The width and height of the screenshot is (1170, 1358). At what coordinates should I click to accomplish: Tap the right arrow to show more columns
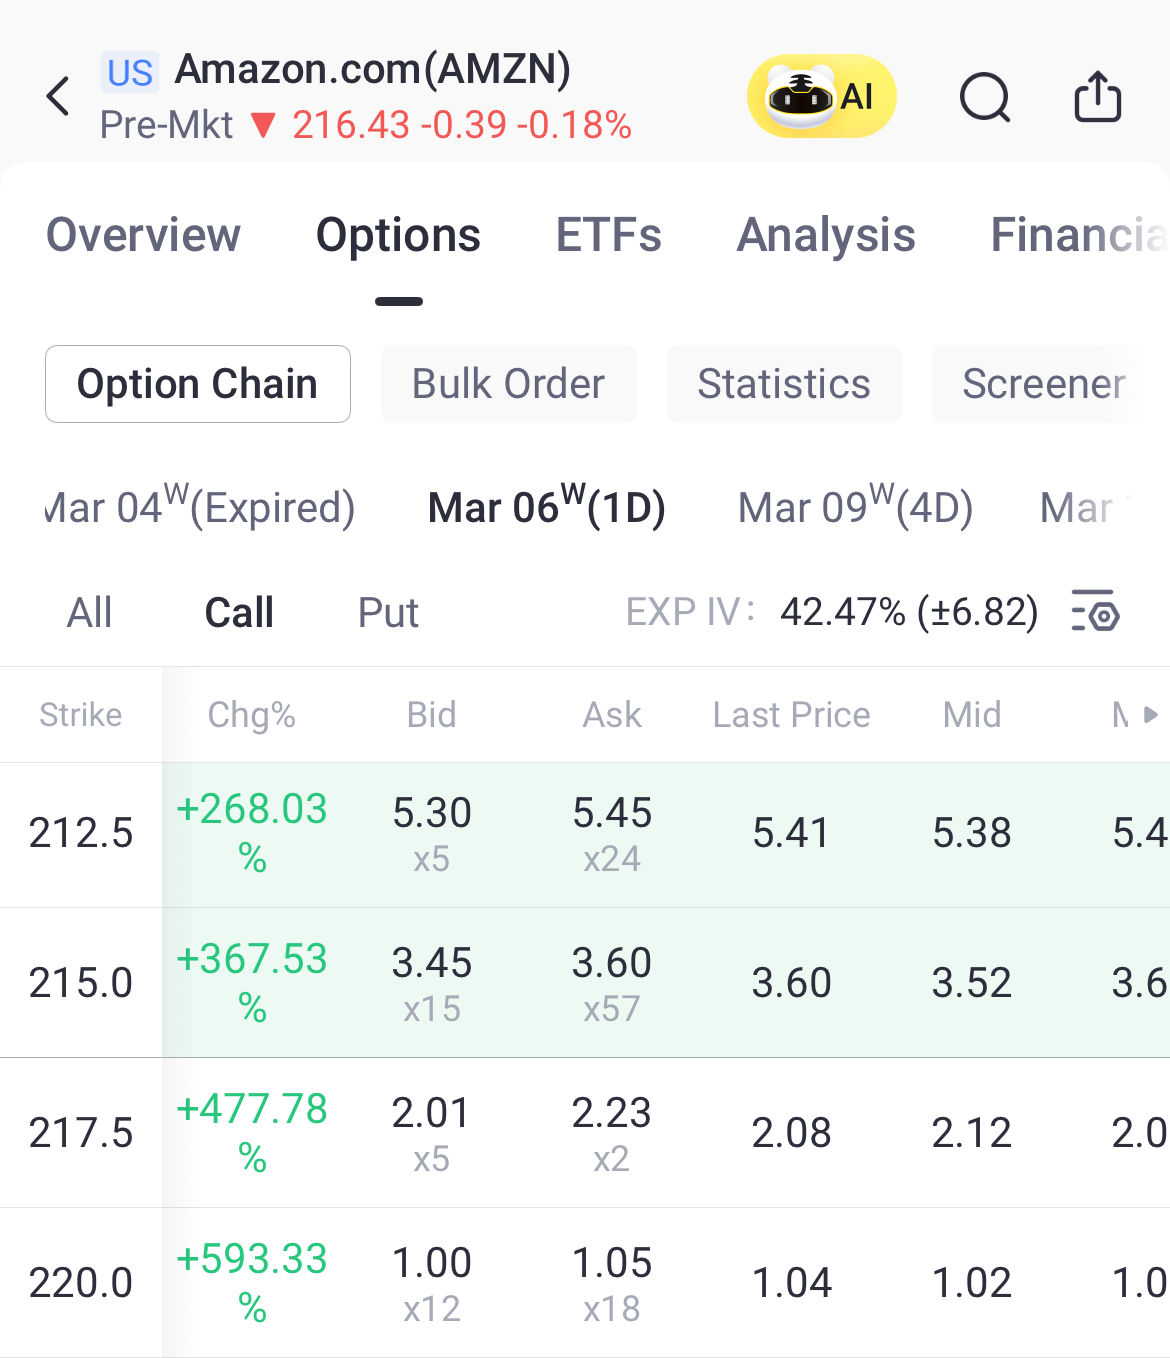pyautogui.click(x=1150, y=714)
